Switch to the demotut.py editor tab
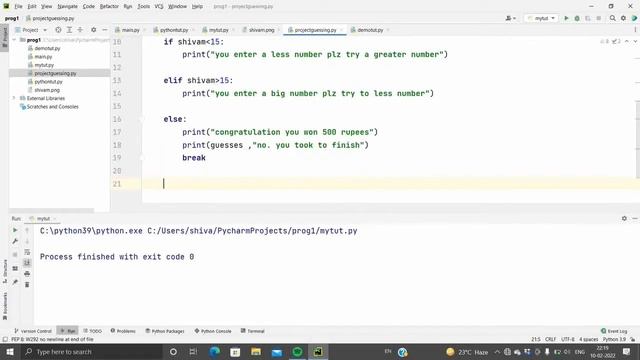 click(370, 30)
